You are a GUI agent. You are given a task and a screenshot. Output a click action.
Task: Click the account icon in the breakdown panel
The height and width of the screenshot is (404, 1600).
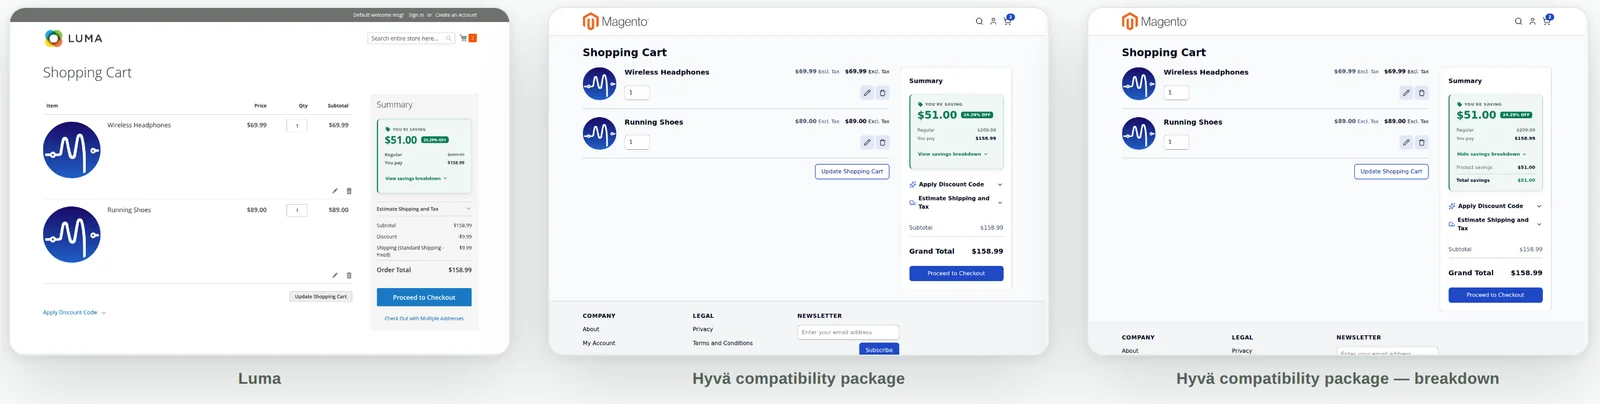pyautogui.click(x=1532, y=21)
